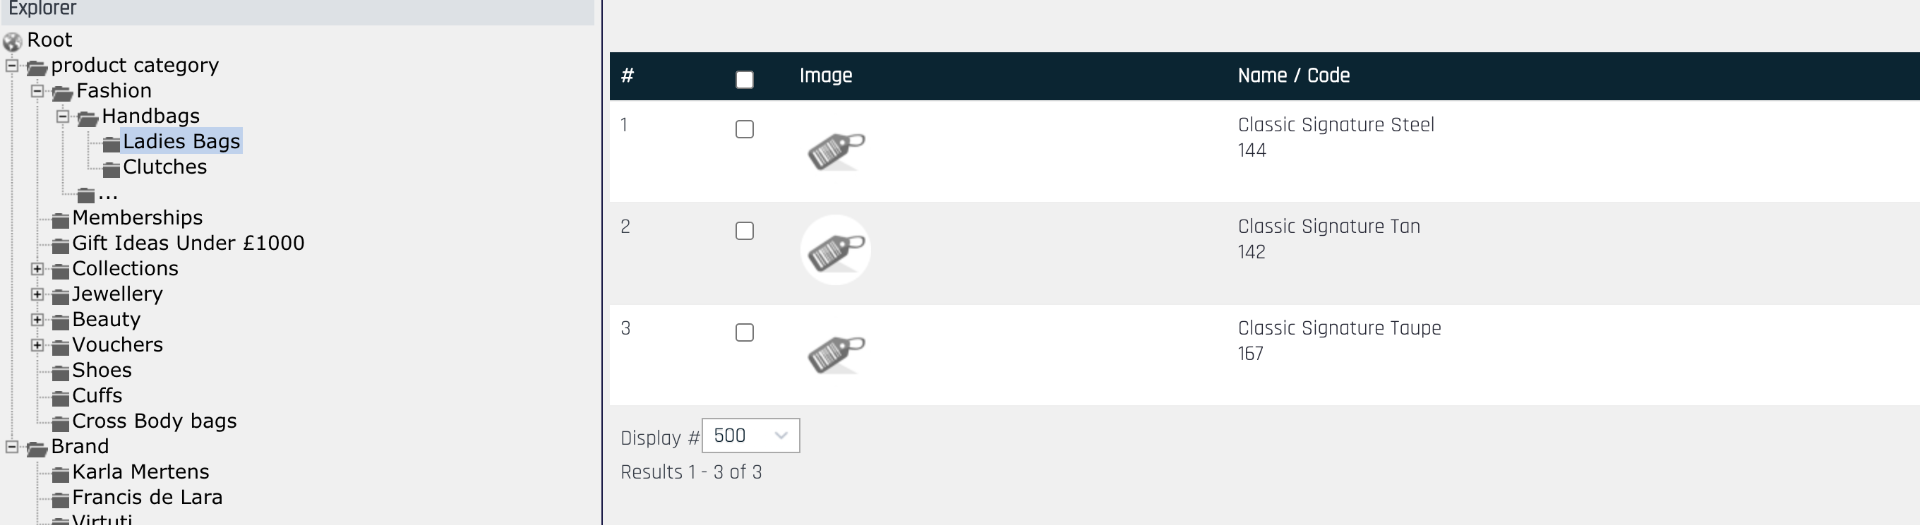Open the Display # 500 dropdown
Viewport: 1920px width, 525px height.
click(751, 436)
